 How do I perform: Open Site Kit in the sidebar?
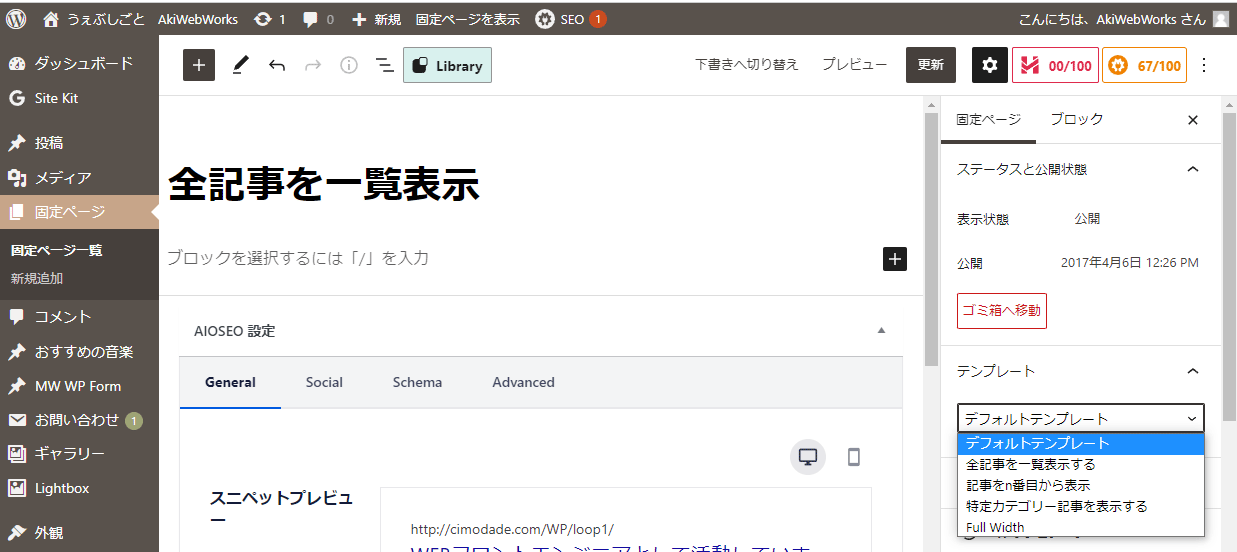[x=79, y=98]
